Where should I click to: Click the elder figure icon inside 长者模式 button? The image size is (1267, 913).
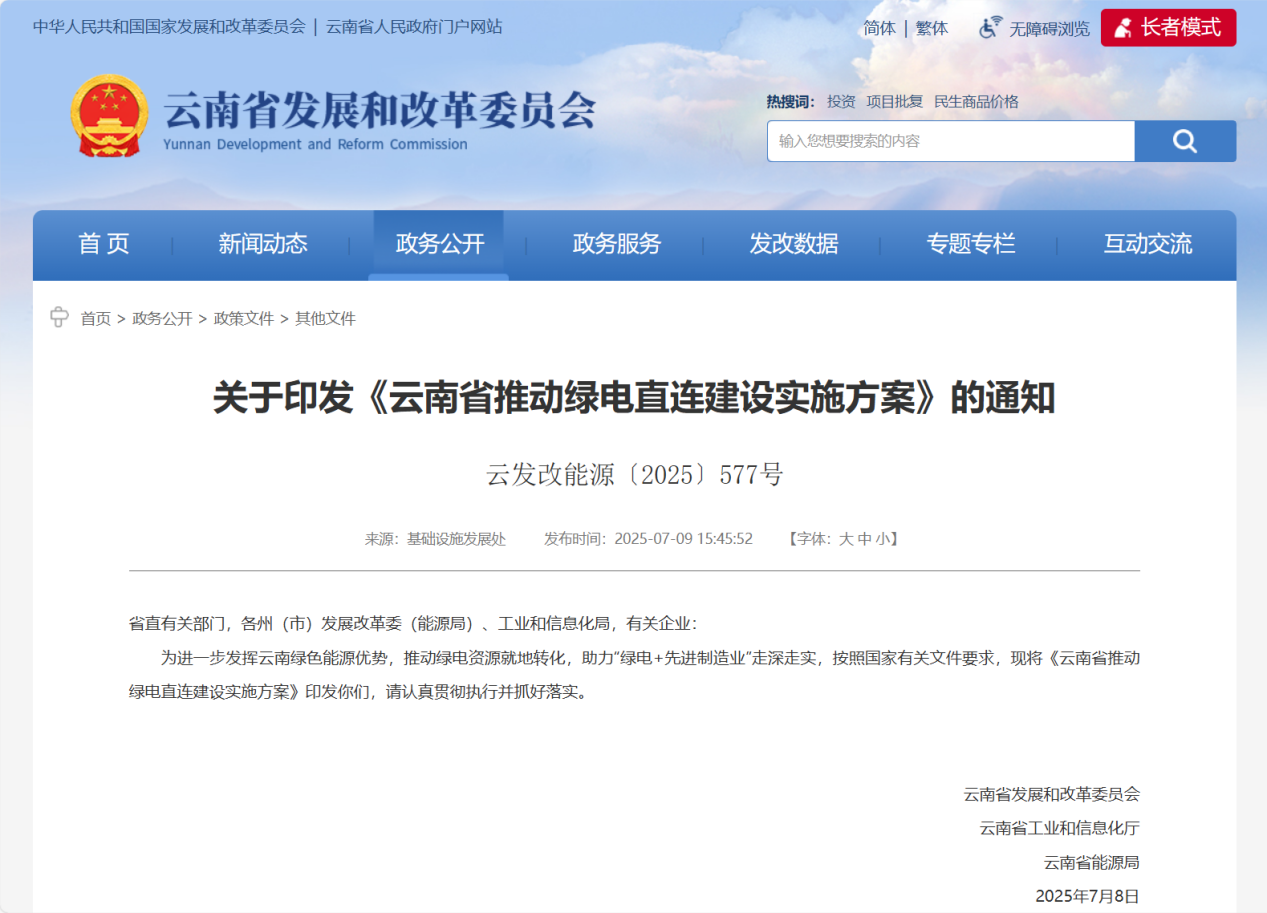(1124, 27)
